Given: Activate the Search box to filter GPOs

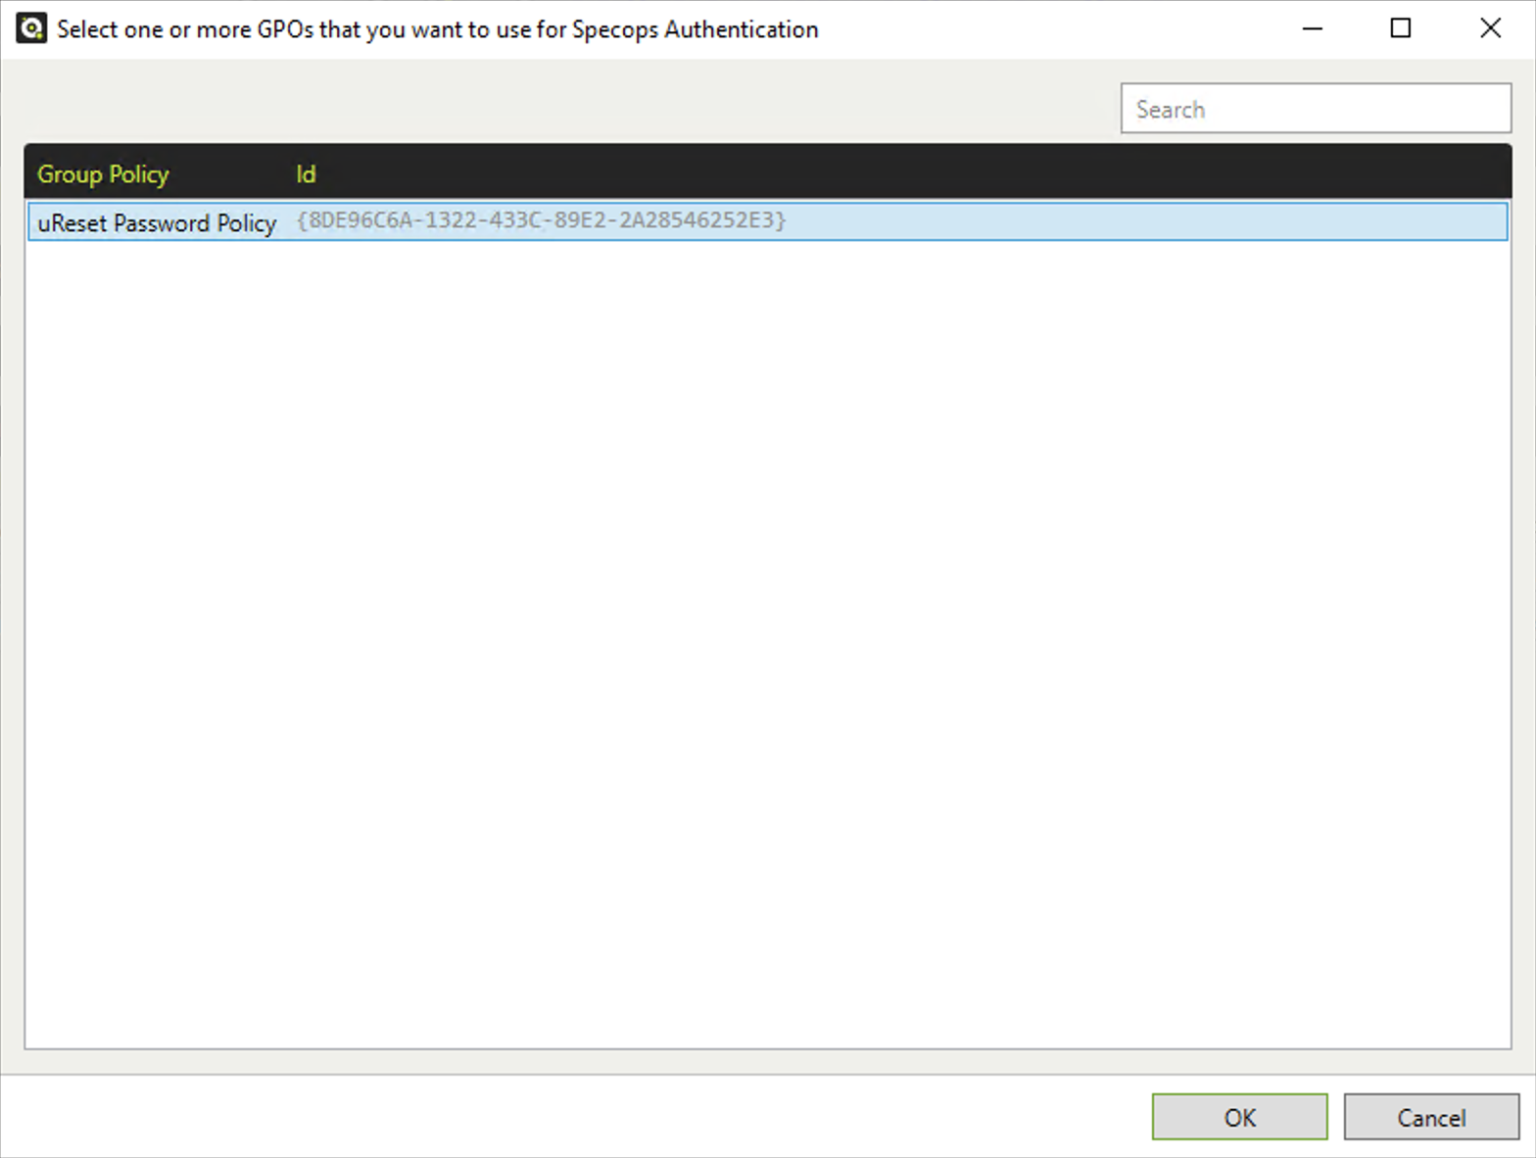Looking at the screenshot, I should click(x=1315, y=108).
